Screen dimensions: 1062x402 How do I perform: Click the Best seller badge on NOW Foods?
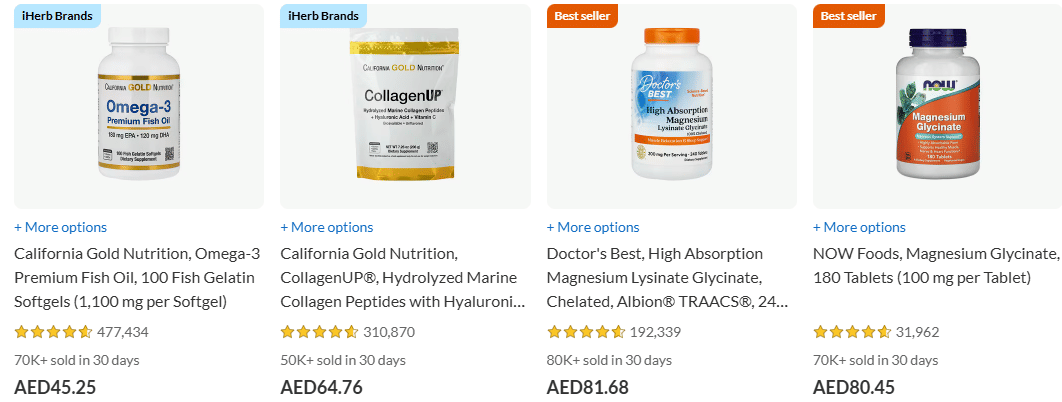pos(848,15)
